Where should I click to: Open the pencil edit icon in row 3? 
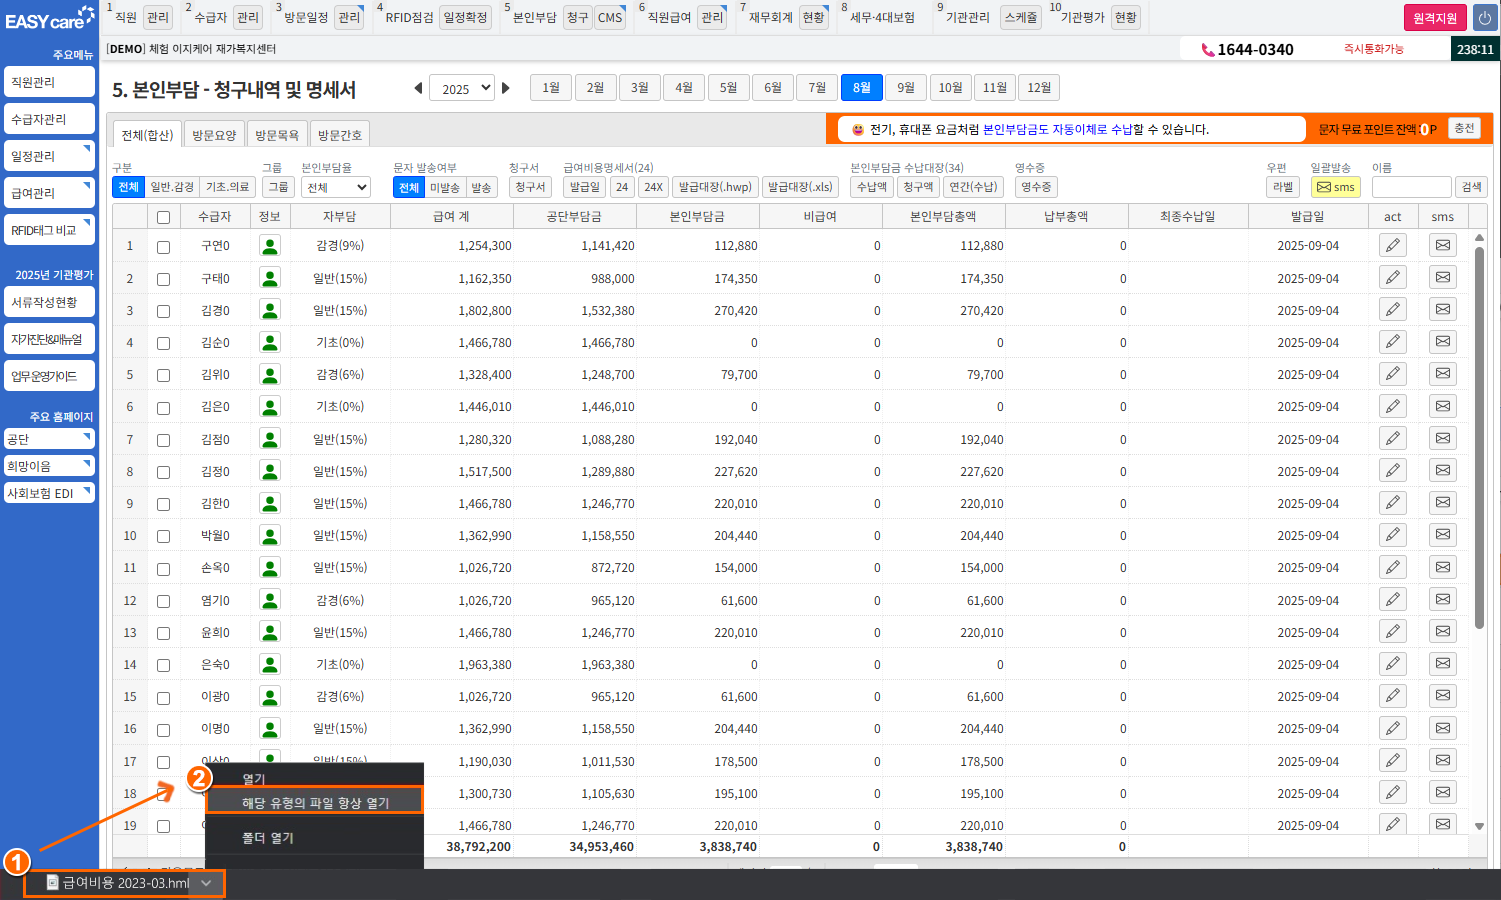(1392, 310)
